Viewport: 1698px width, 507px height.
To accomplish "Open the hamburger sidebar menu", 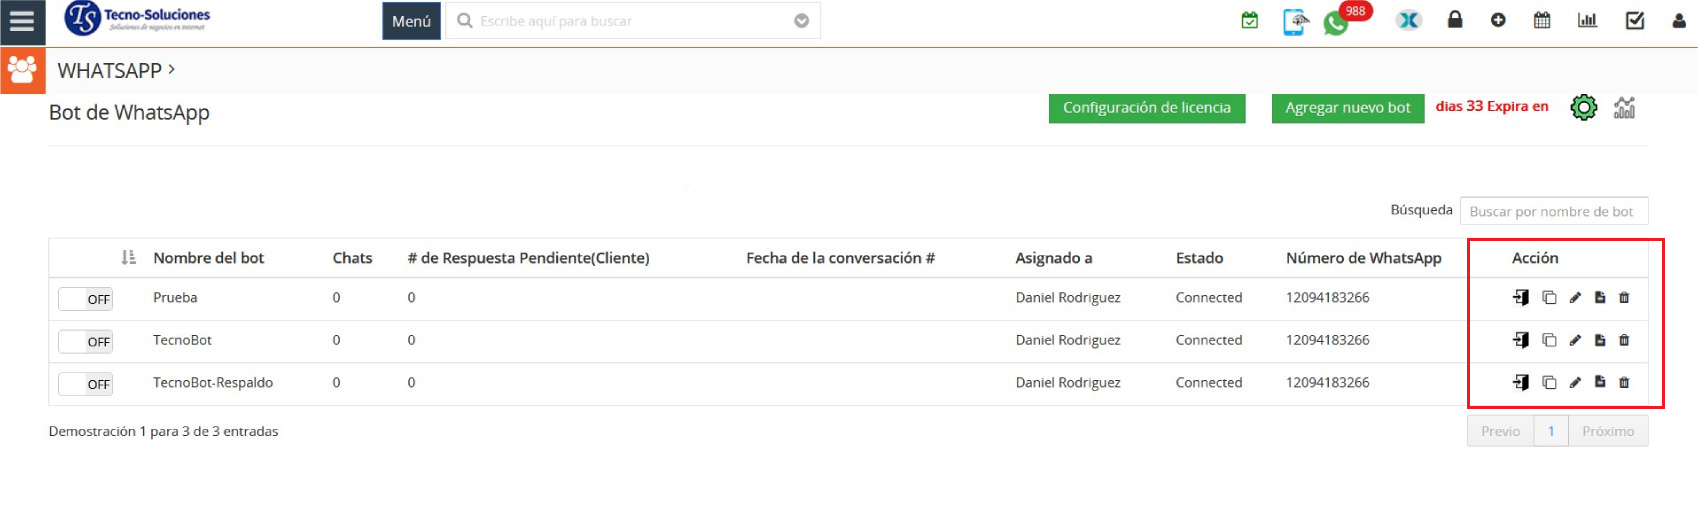I will click(x=22, y=21).
